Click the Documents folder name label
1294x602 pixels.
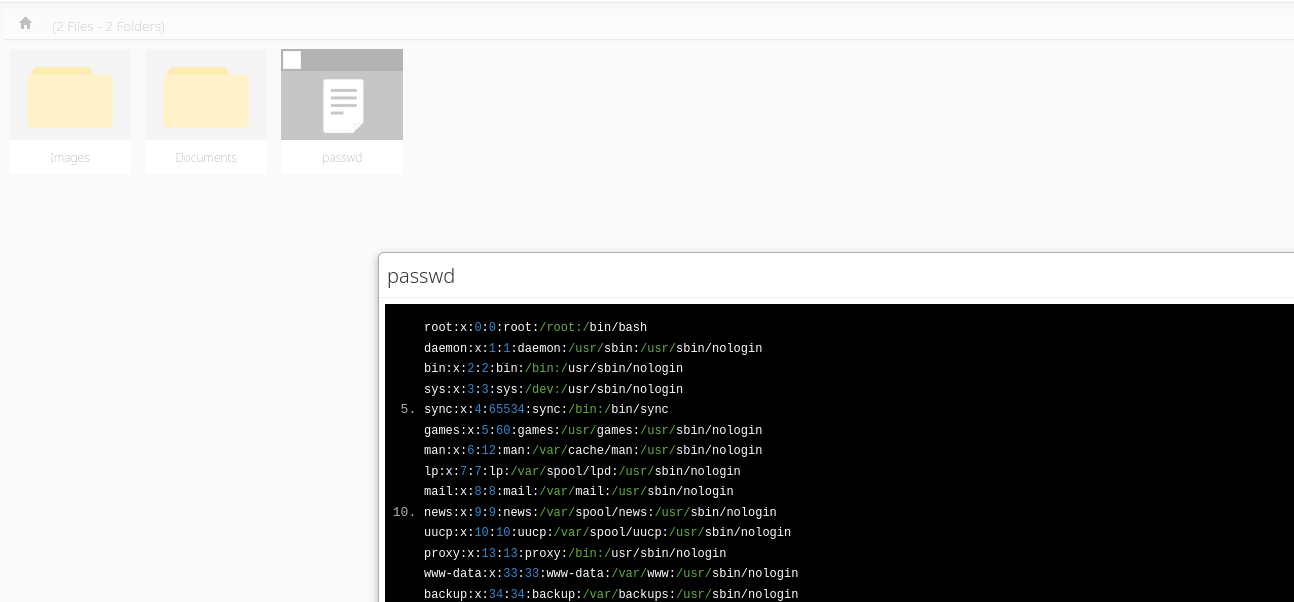coord(206,158)
